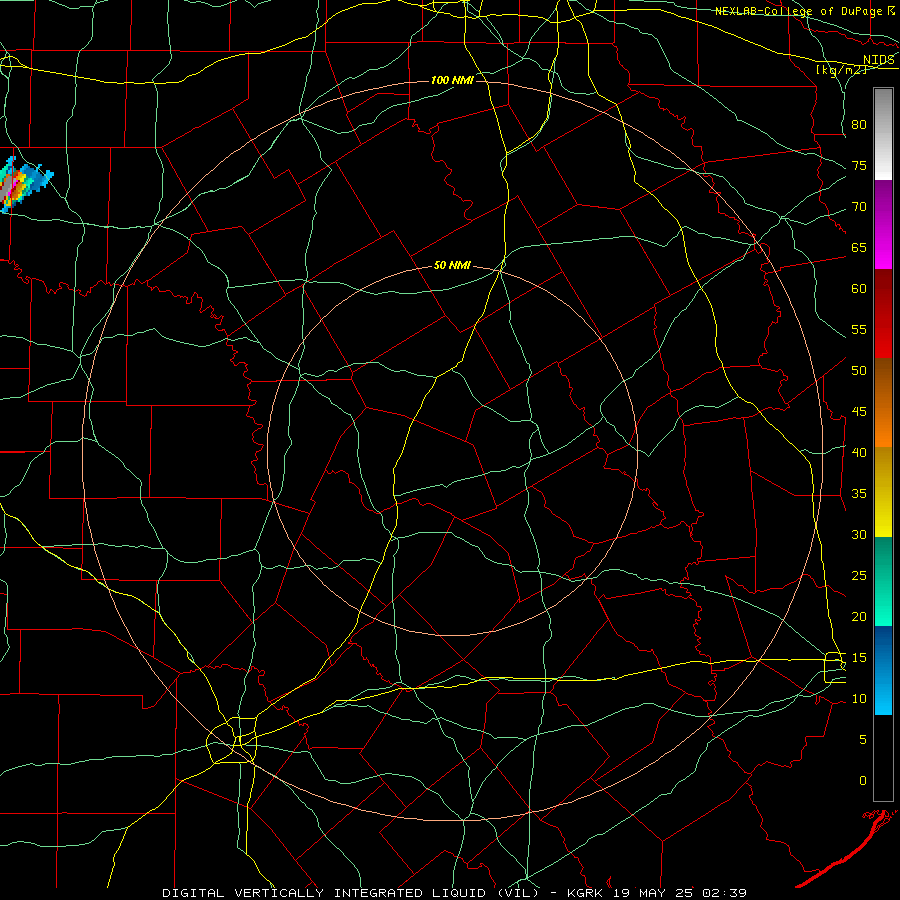Click the scale value 80
The width and height of the screenshot is (900, 900).
tap(859, 125)
